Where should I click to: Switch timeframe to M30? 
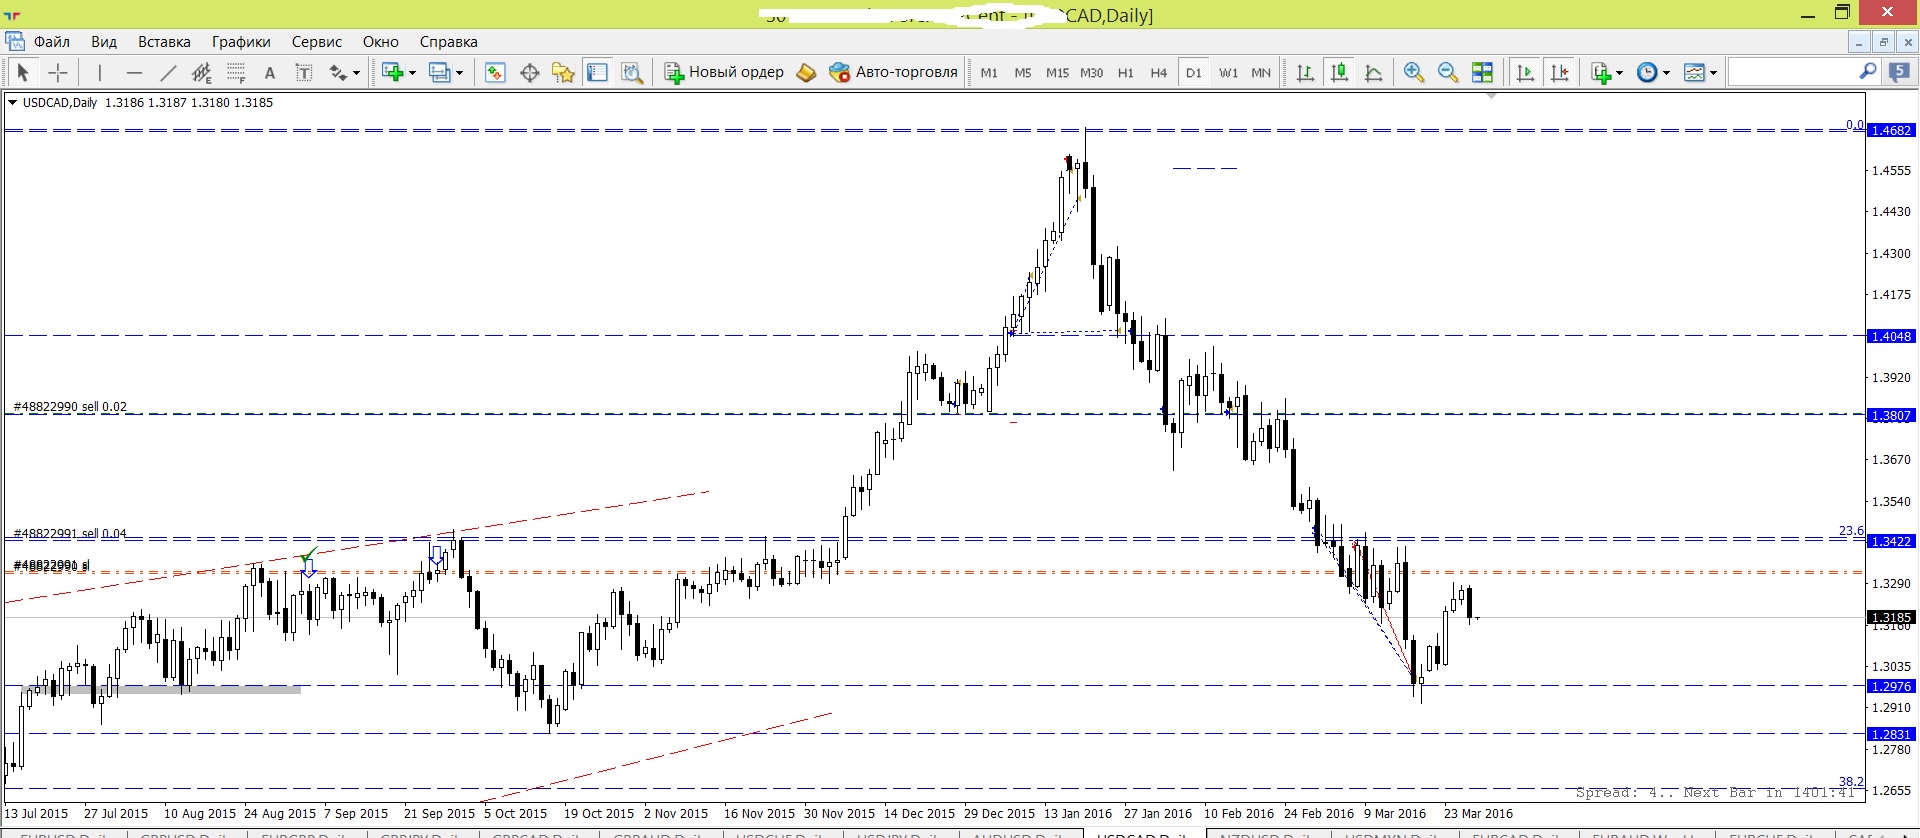pos(1091,72)
